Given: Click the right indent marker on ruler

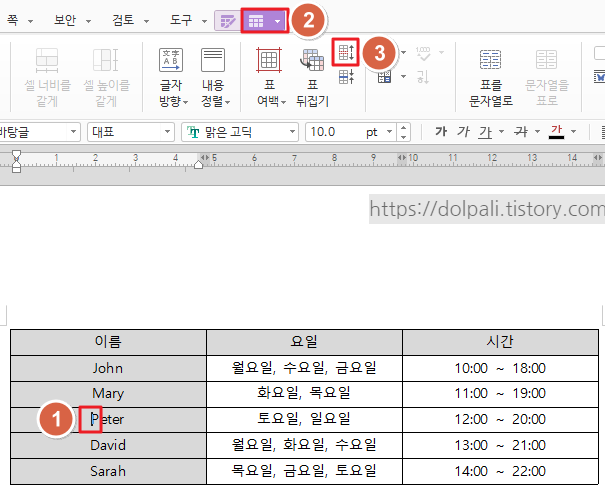Looking at the screenshot, I should tap(198, 165).
